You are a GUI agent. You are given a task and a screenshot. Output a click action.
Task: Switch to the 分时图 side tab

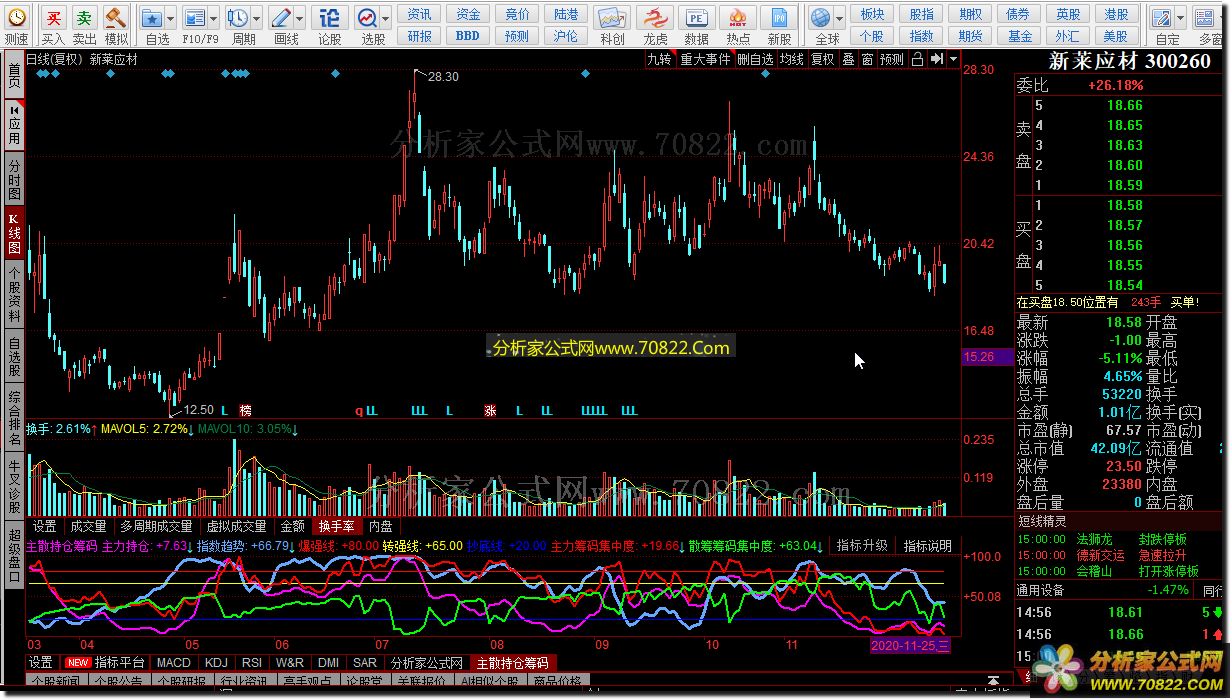pyautogui.click(x=14, y=180)
